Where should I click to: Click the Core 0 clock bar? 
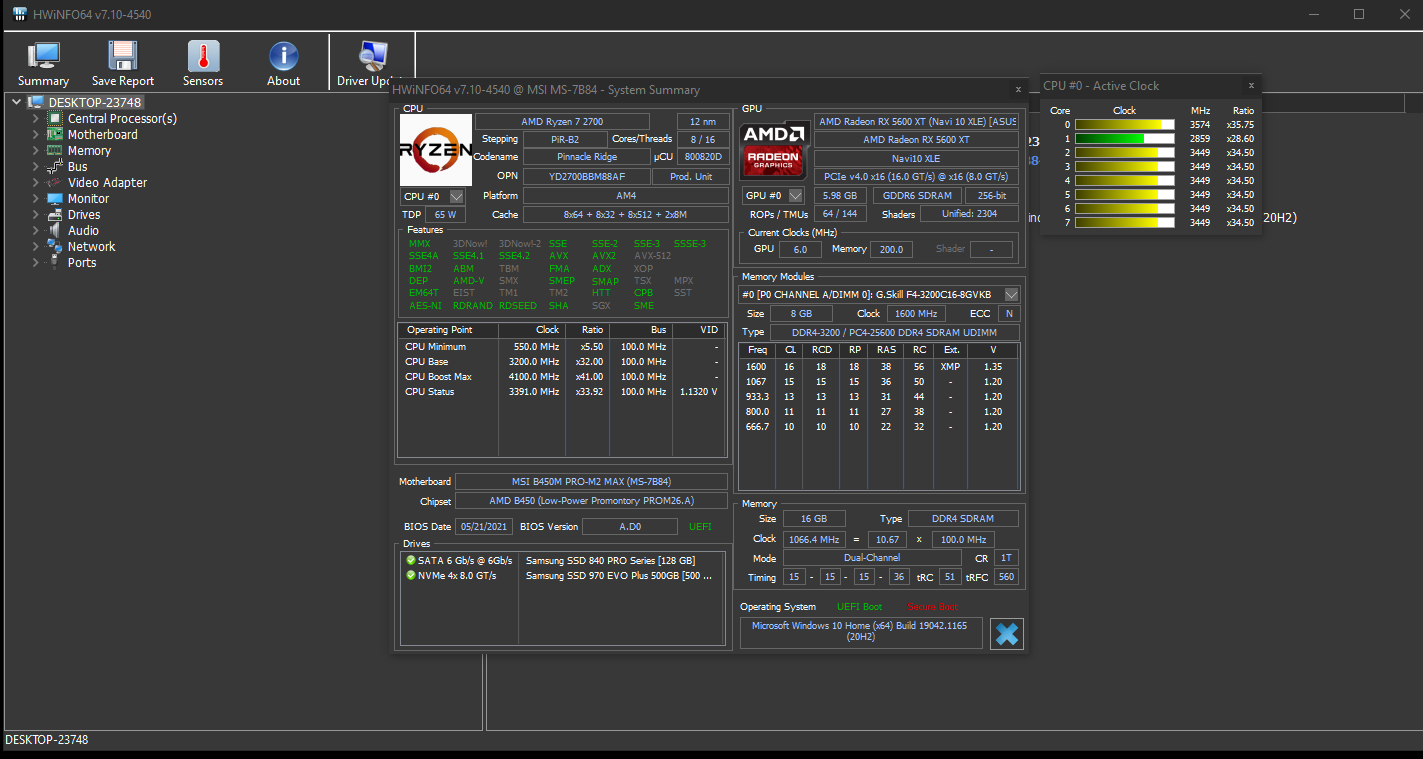[x=1125, y=124]
